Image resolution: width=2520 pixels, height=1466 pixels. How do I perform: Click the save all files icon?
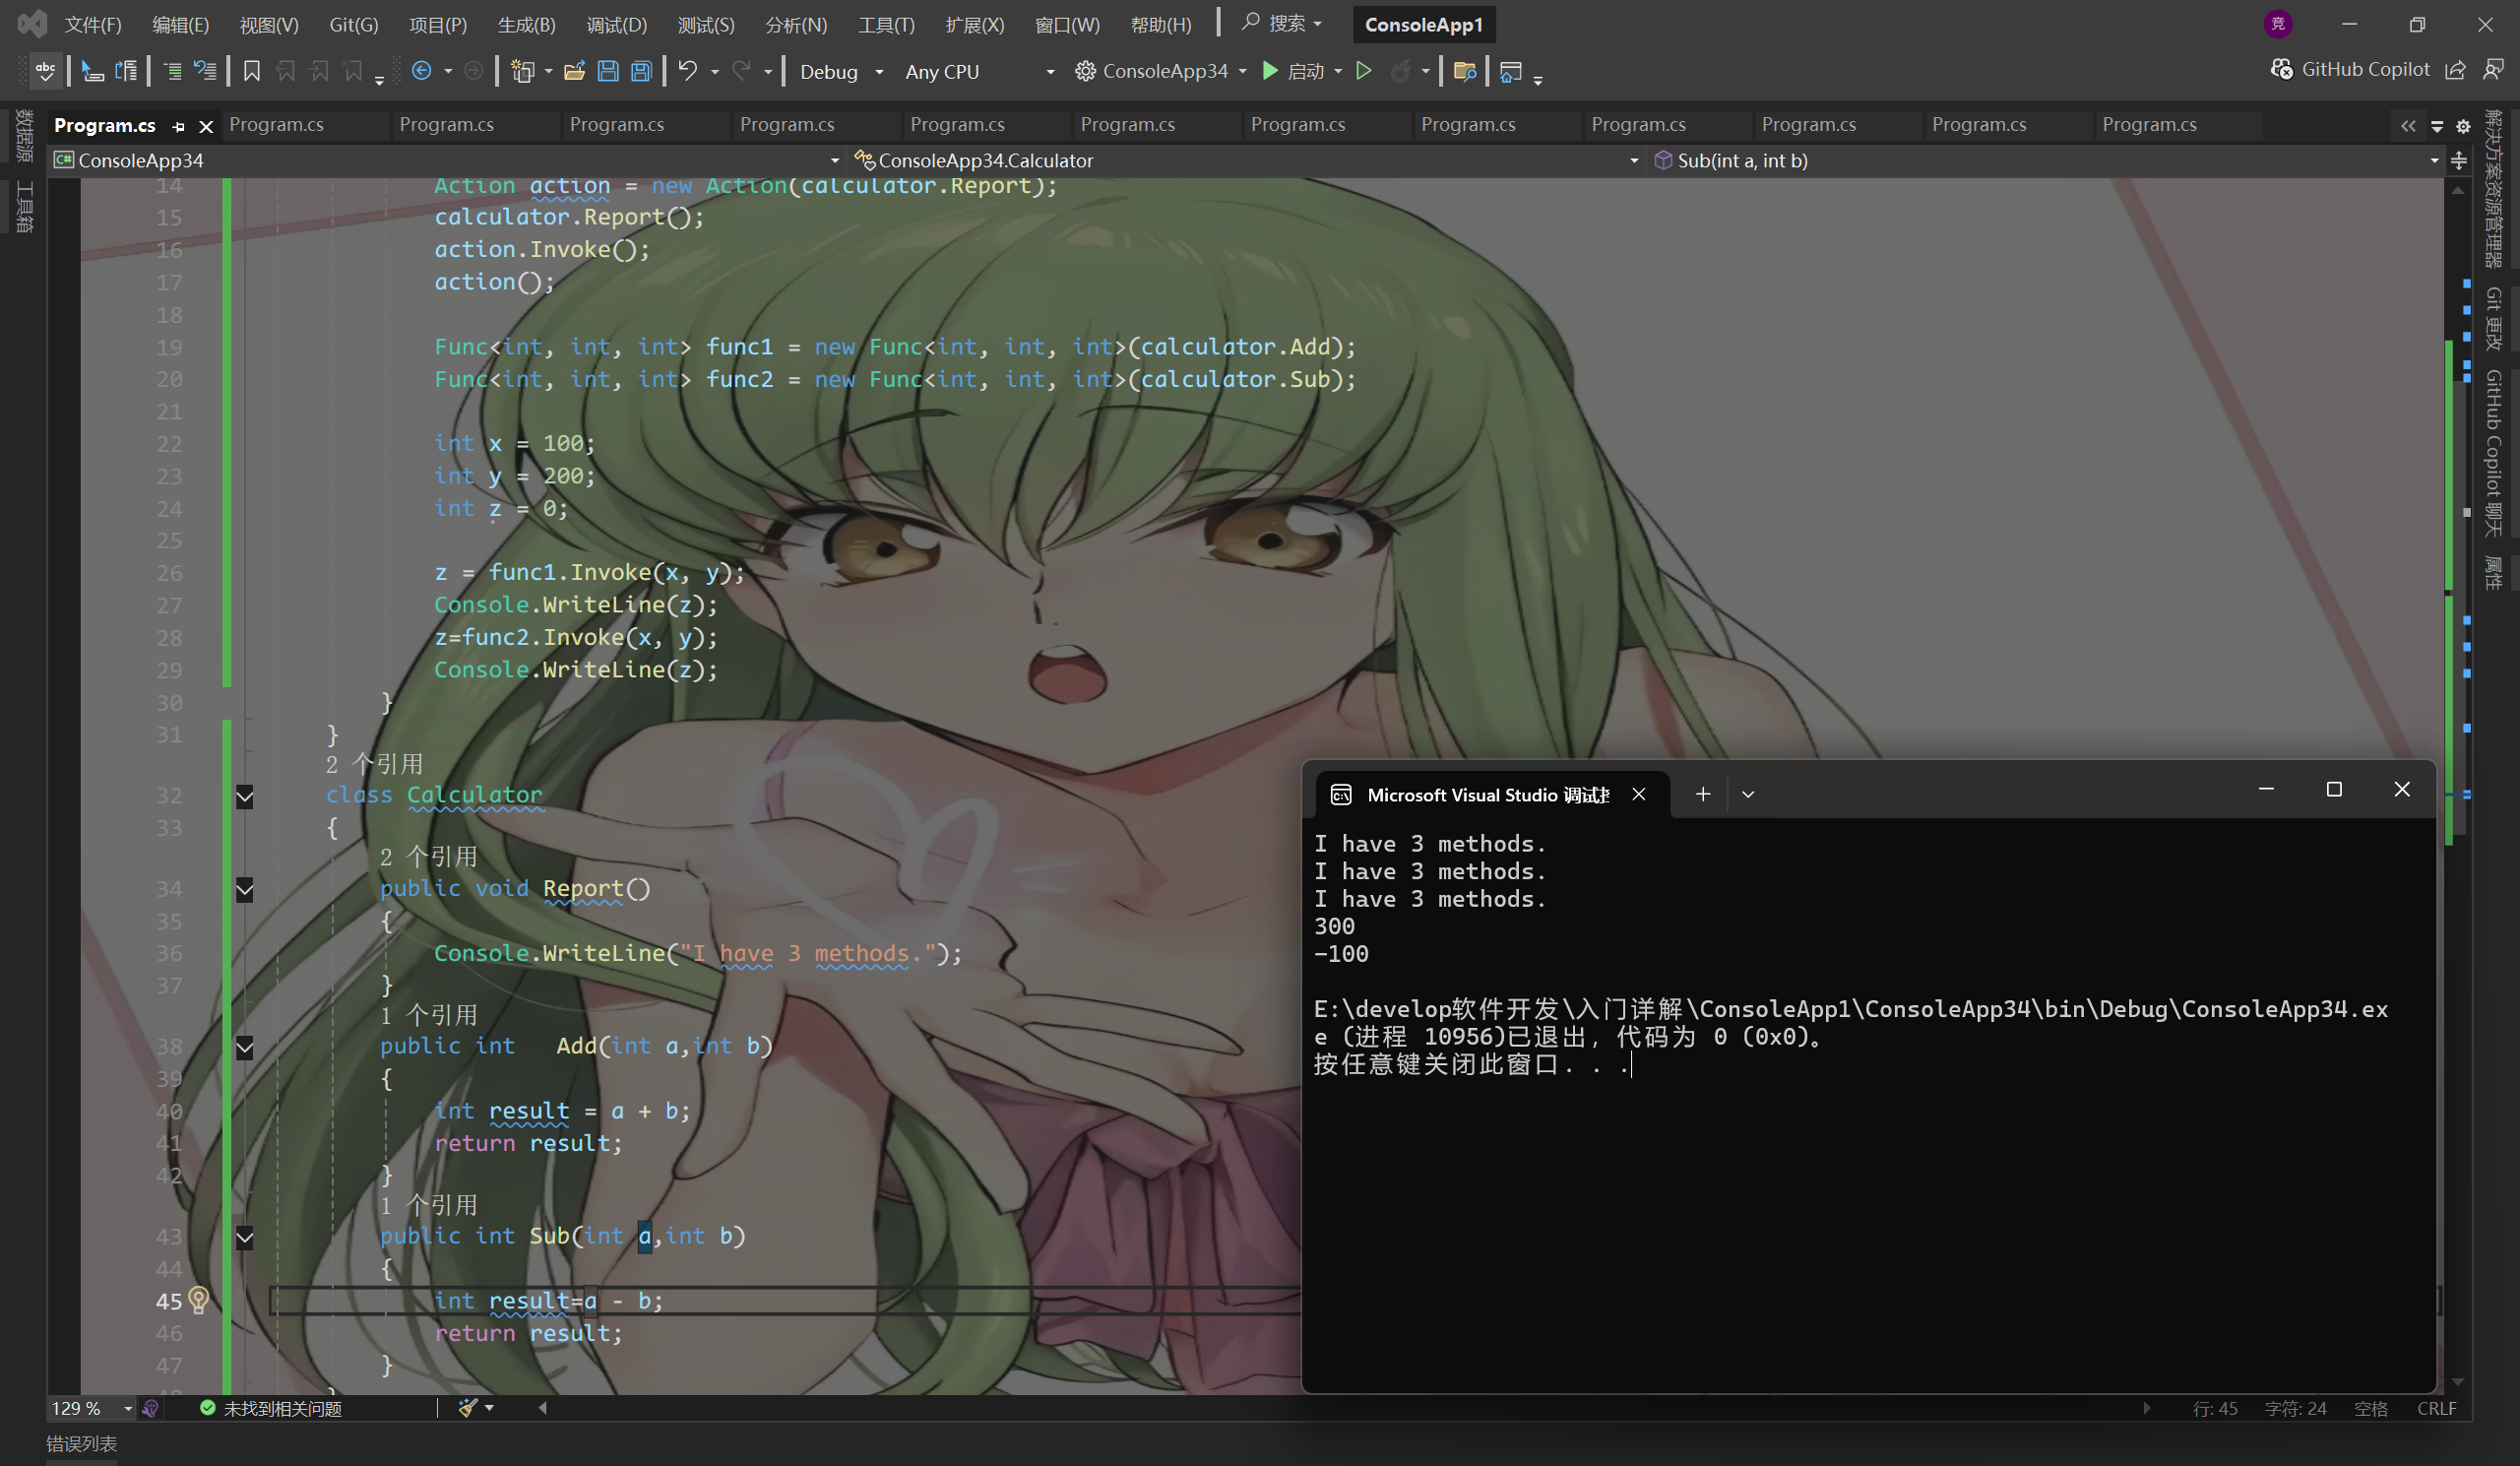pyautogui.click(x=642, y=71)
